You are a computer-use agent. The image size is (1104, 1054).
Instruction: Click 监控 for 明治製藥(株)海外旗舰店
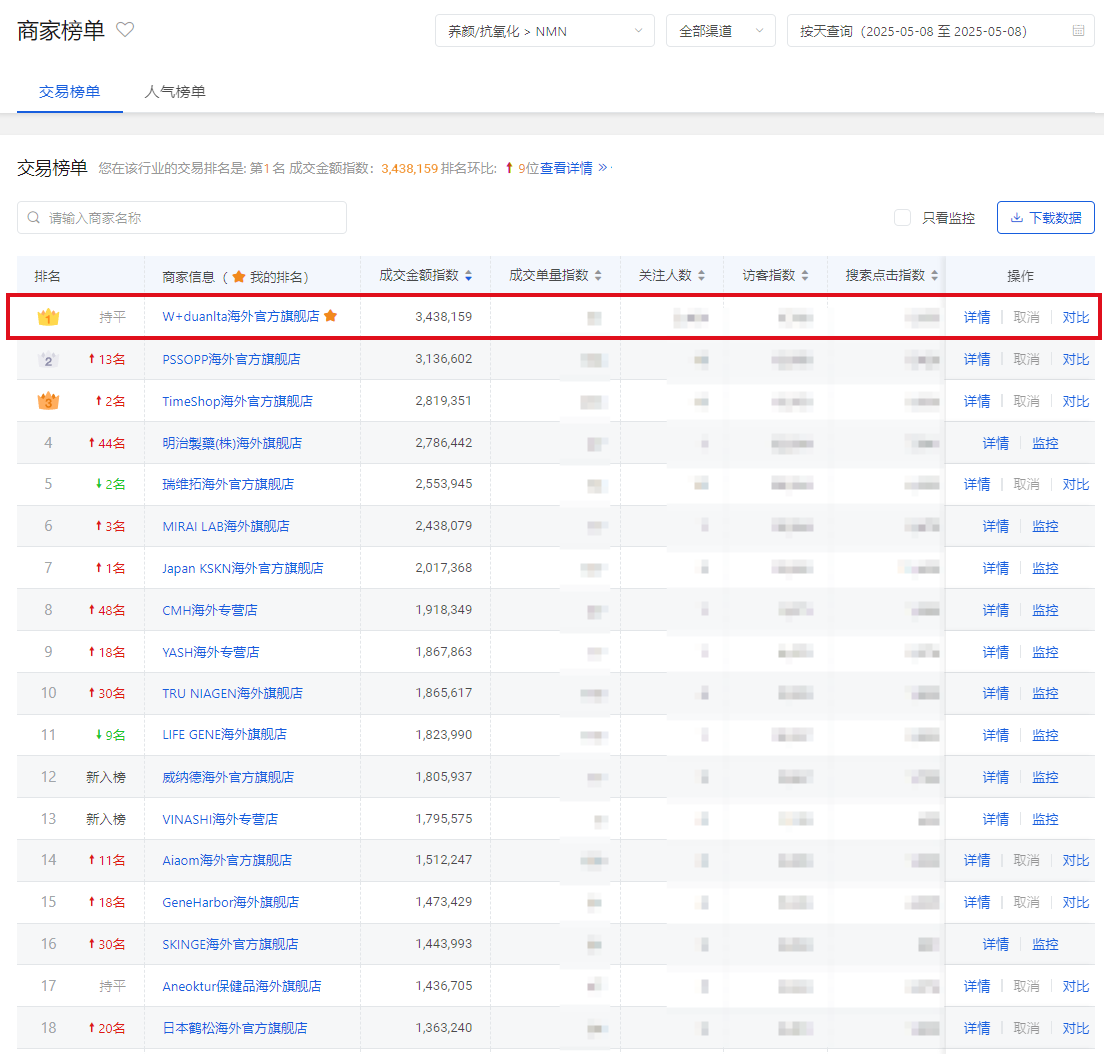pyautogui.click(x=1045, y=443)
